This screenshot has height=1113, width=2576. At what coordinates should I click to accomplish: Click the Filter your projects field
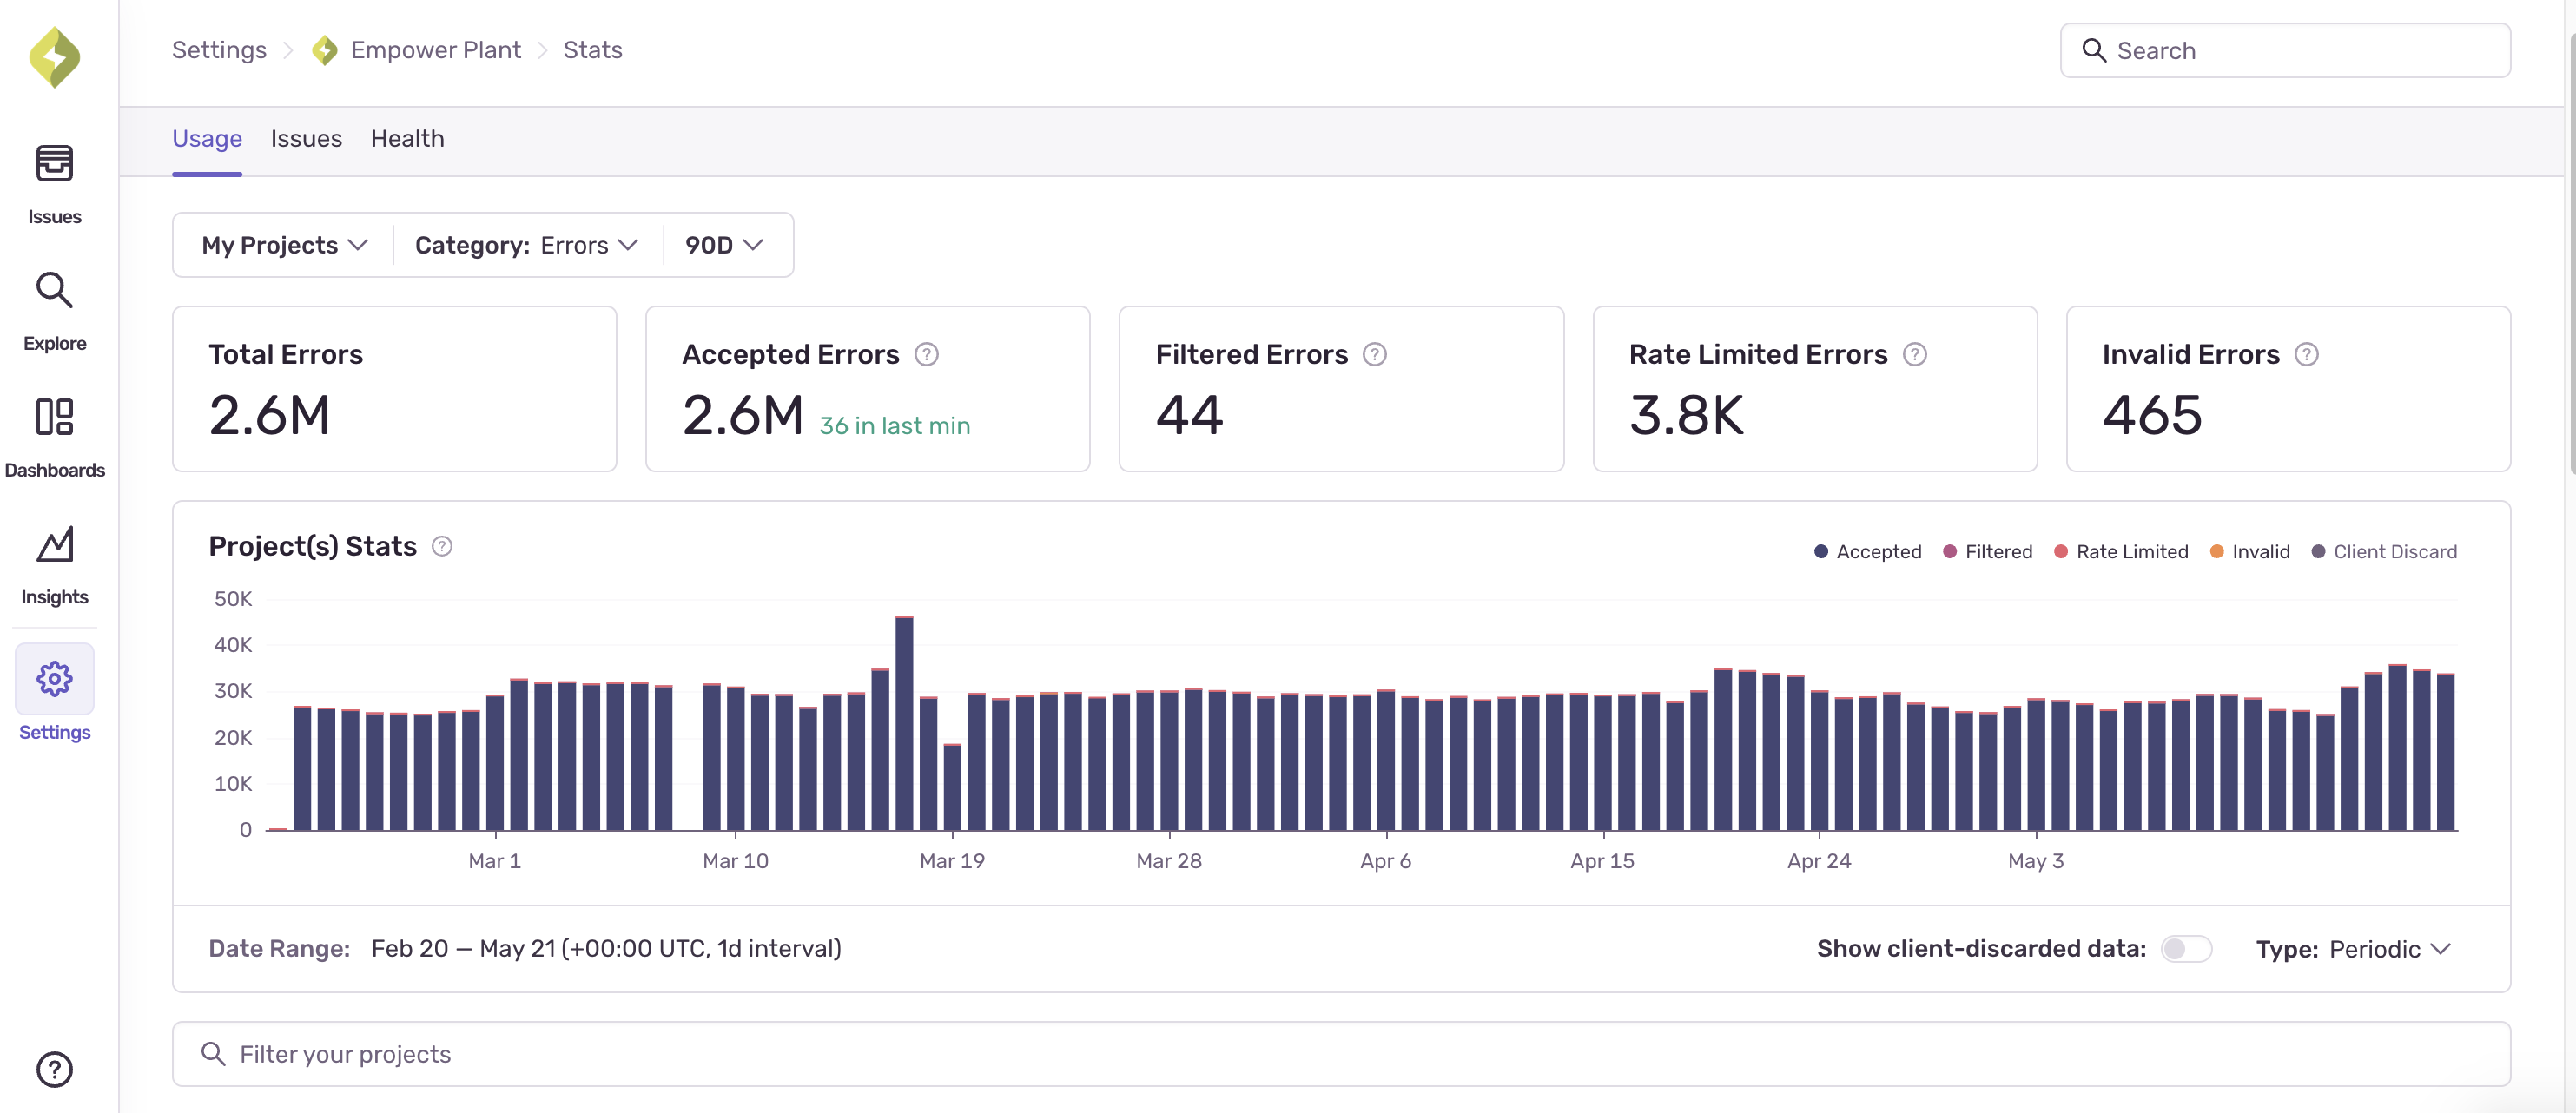coord(1340,1054)
